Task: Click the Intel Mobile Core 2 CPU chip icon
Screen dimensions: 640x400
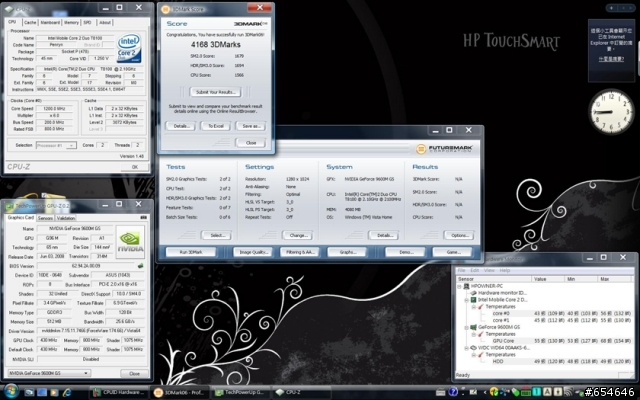Action: (473, 300)
